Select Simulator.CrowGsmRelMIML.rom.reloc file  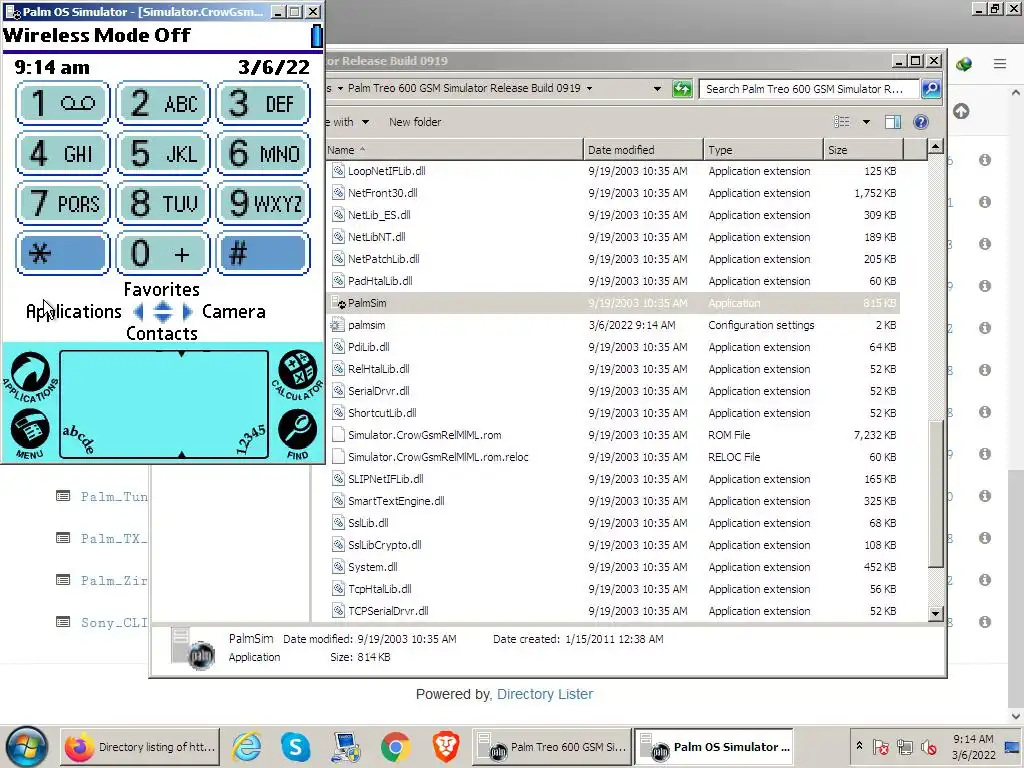[613, 457]
